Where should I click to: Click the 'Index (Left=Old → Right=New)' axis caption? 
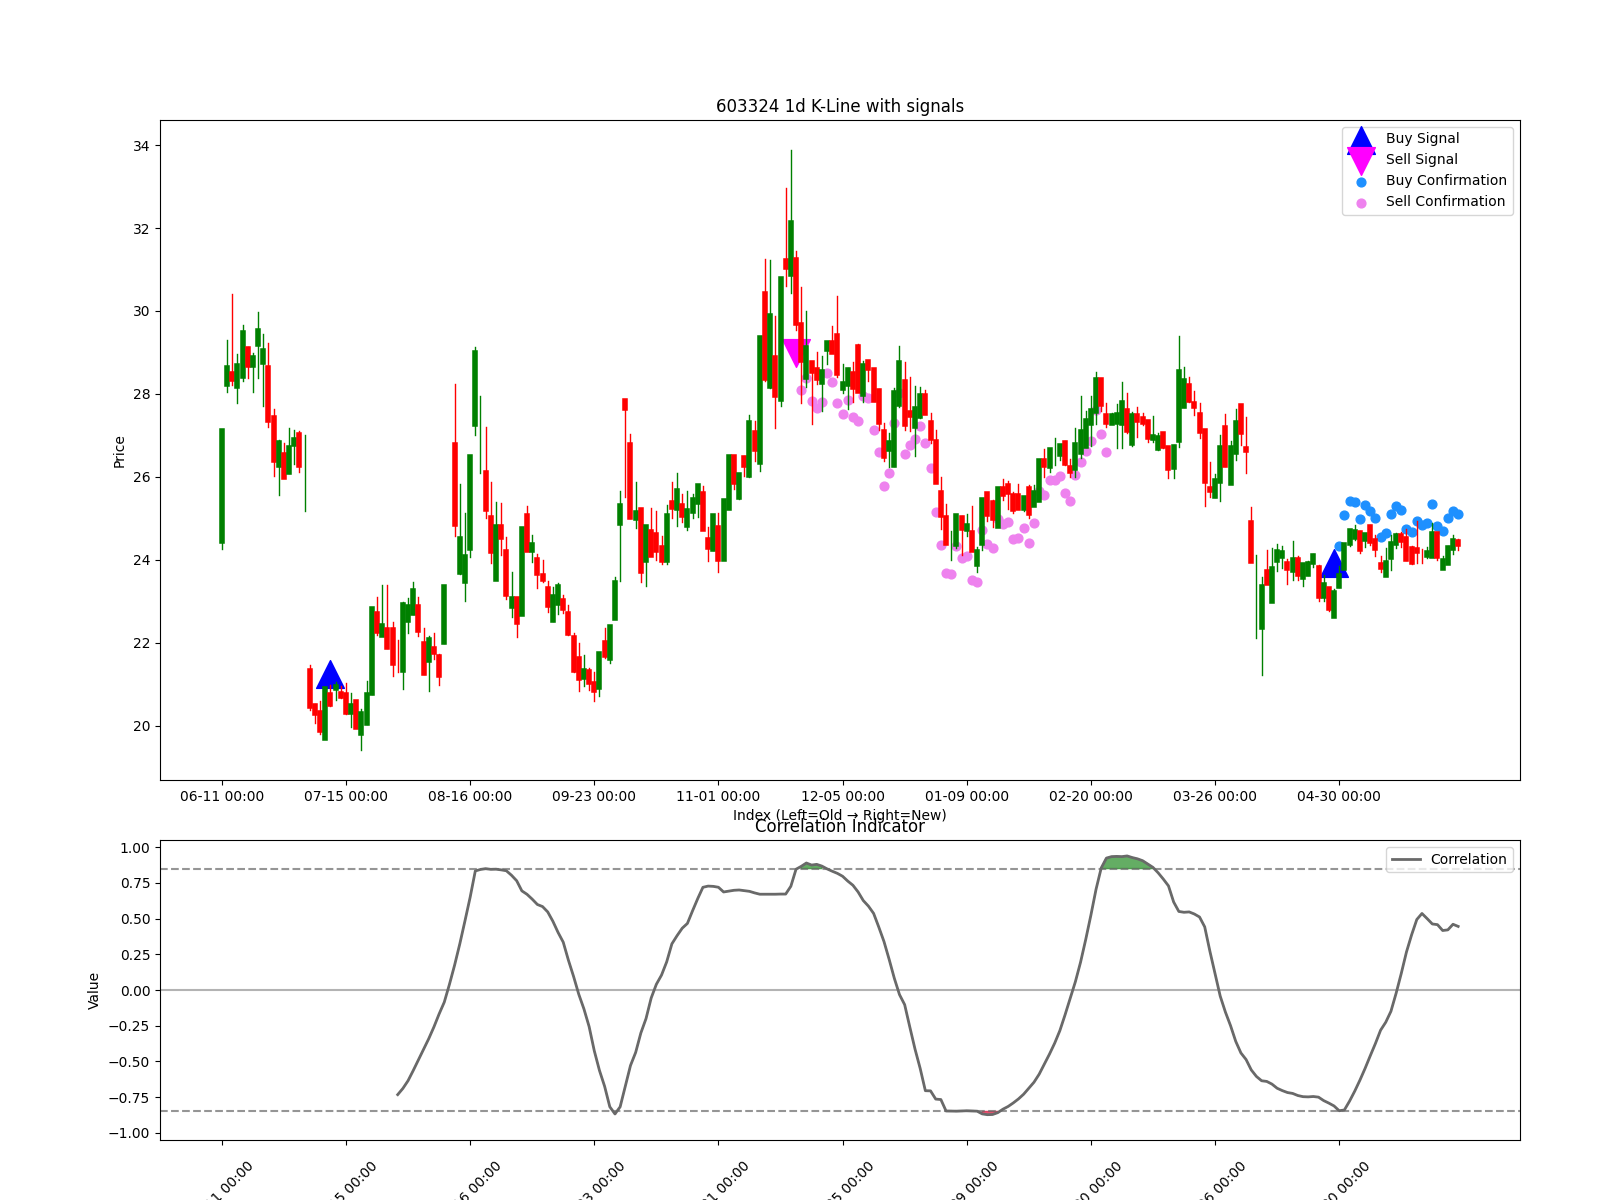[x=839, y=815]
